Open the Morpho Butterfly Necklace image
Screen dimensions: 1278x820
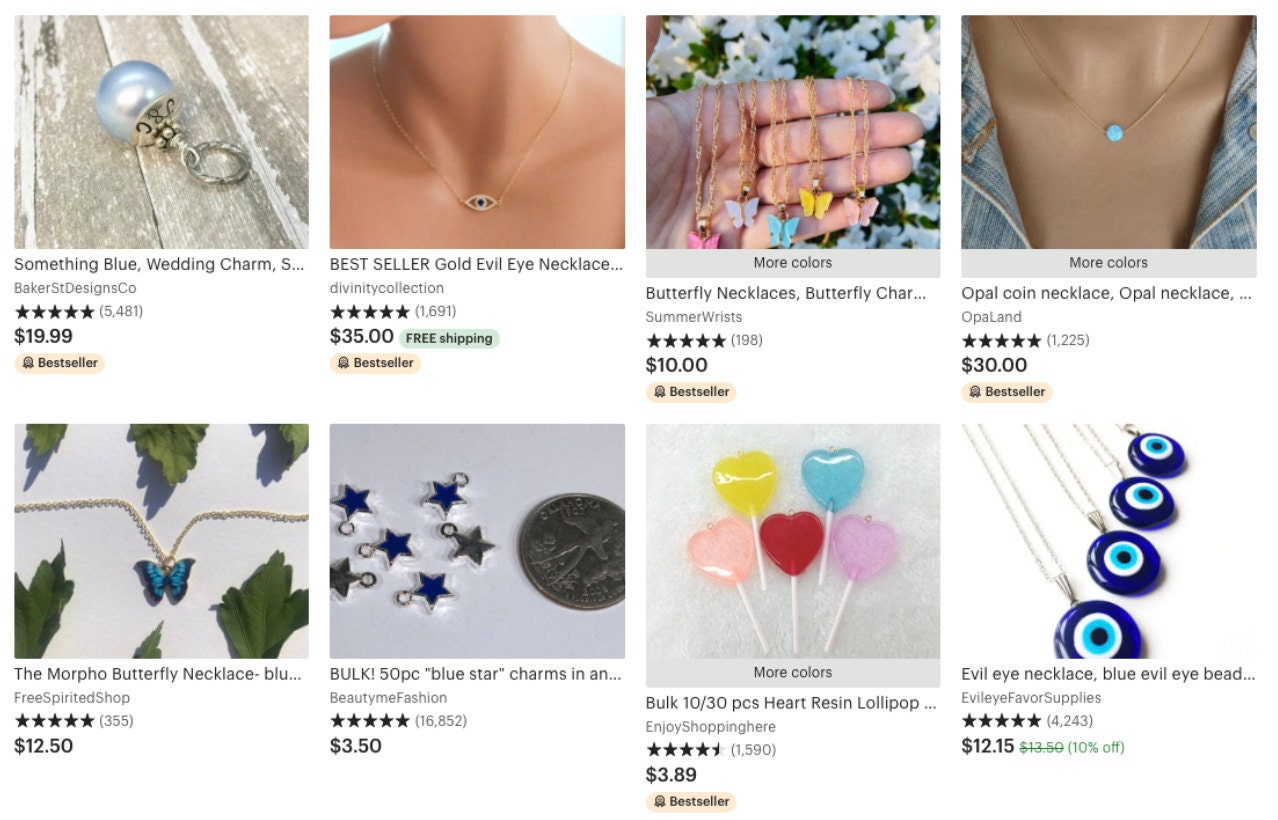pyautogui.click(x=161, y=541)
